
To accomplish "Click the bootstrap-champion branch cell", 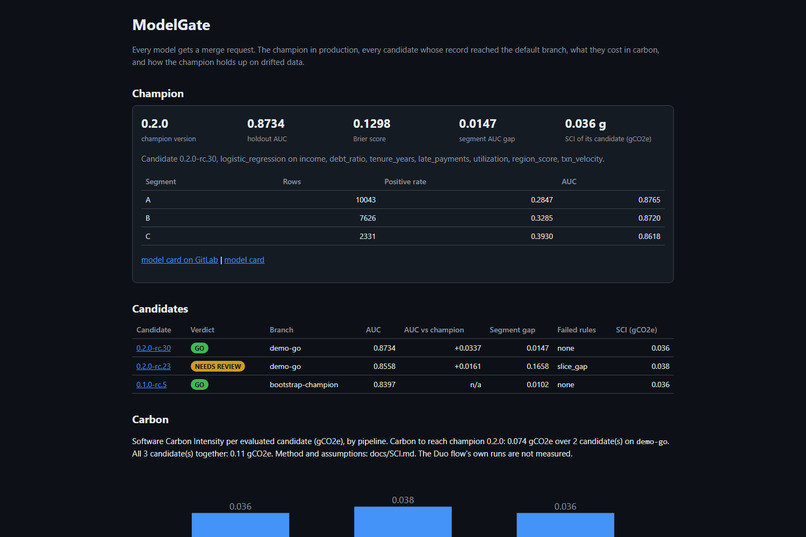I will click(304, 384).
